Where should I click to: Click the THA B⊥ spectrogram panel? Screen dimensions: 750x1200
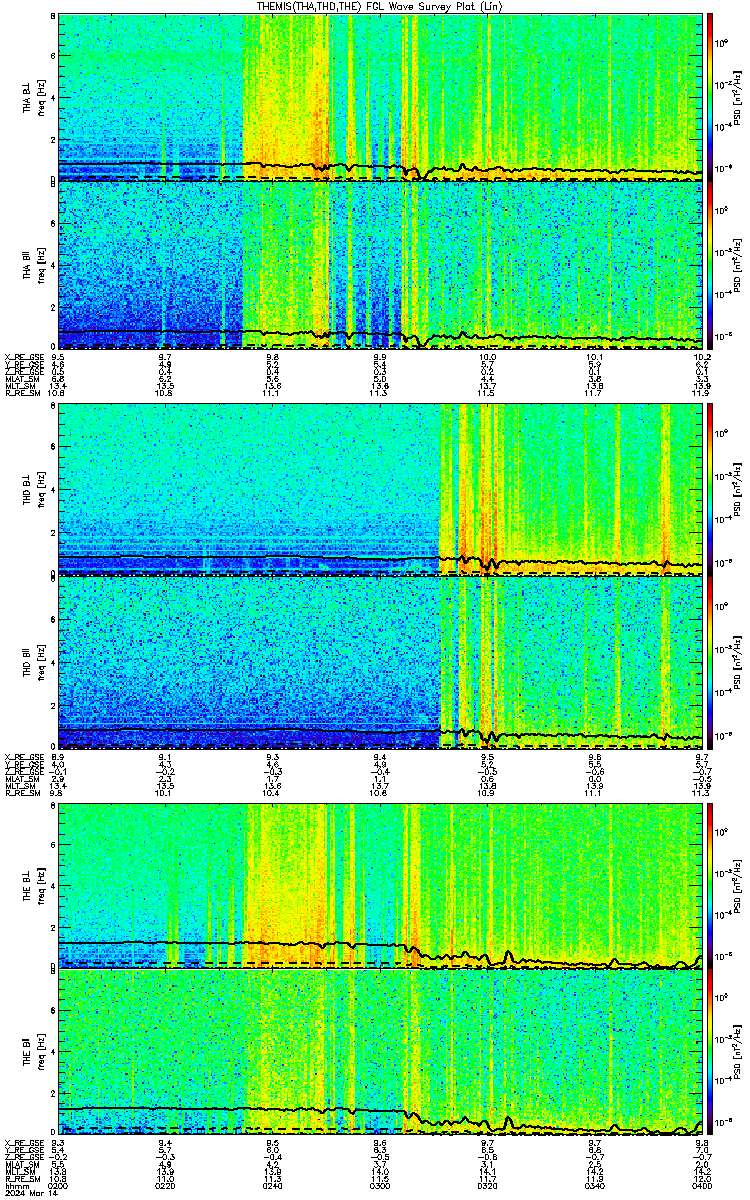pos(380,96)
